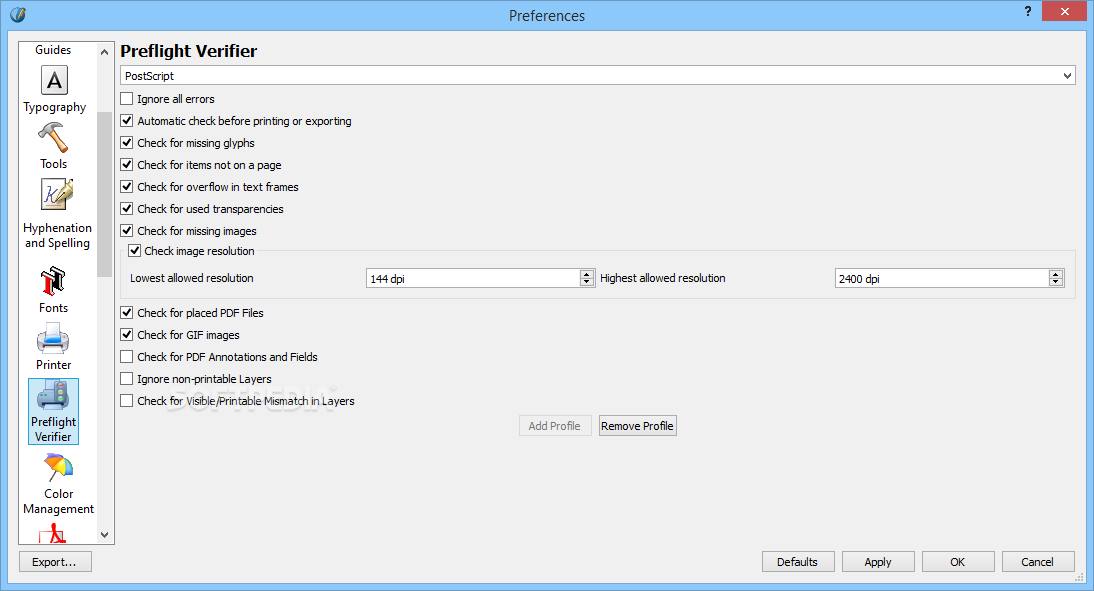1094x591 pixels.
Task: Close the Preferences window
Action: (x=1065, y=11)
